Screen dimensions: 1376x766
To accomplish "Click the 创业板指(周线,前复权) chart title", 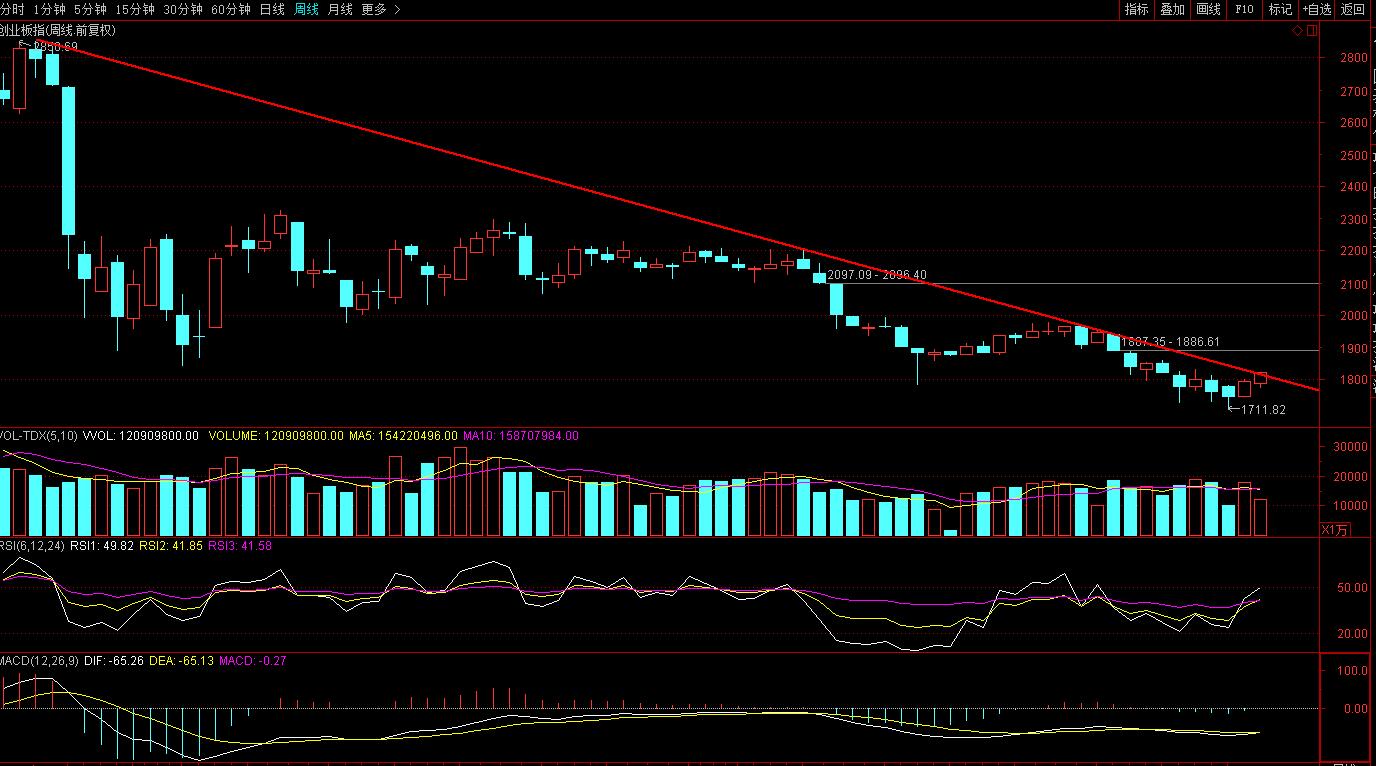I will [58, 31].
